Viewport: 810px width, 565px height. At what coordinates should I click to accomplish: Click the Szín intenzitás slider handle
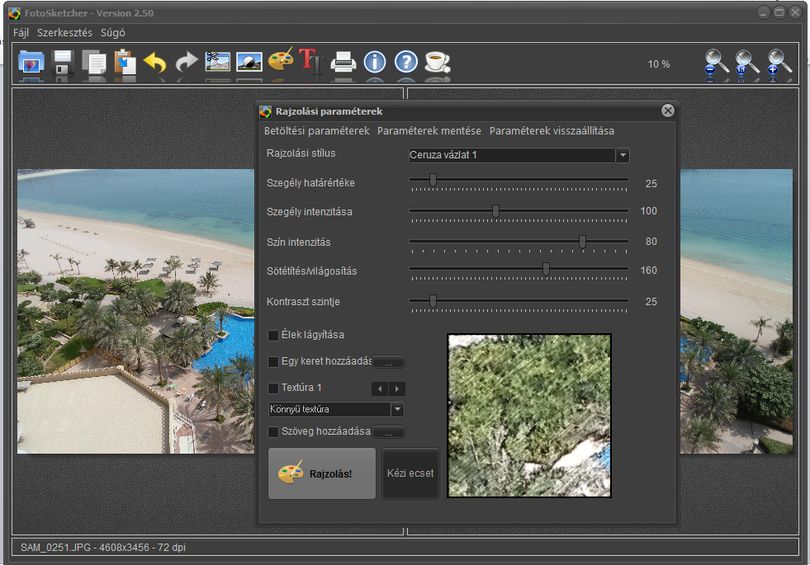[582, 241]
